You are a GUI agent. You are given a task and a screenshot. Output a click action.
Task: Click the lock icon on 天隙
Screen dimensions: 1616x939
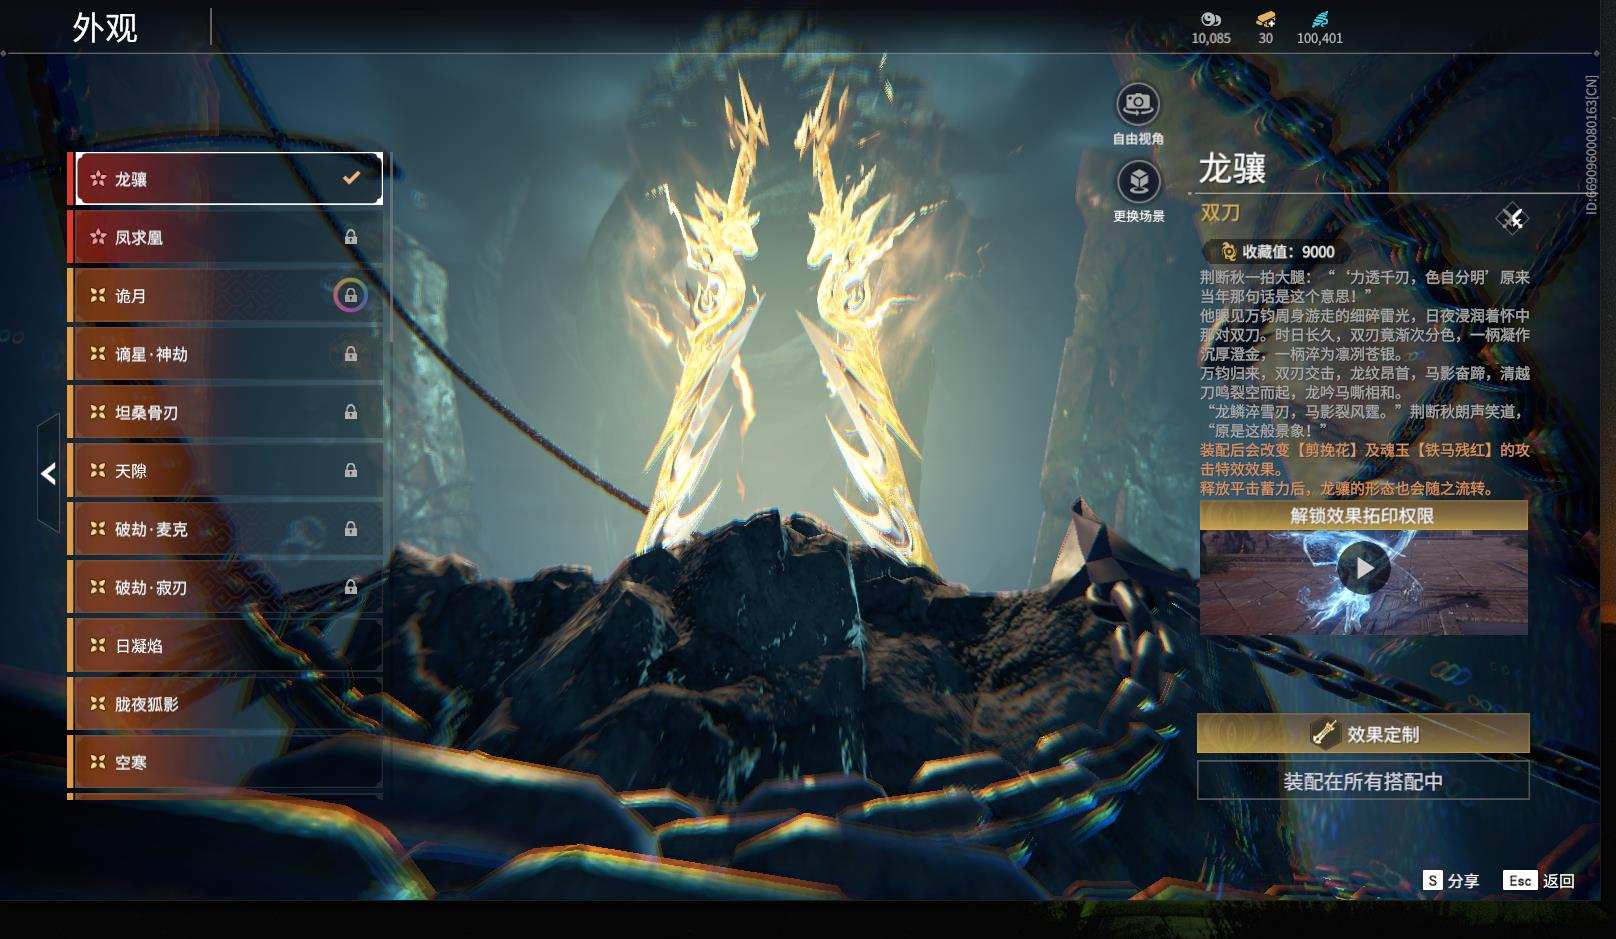pos(351,470)
